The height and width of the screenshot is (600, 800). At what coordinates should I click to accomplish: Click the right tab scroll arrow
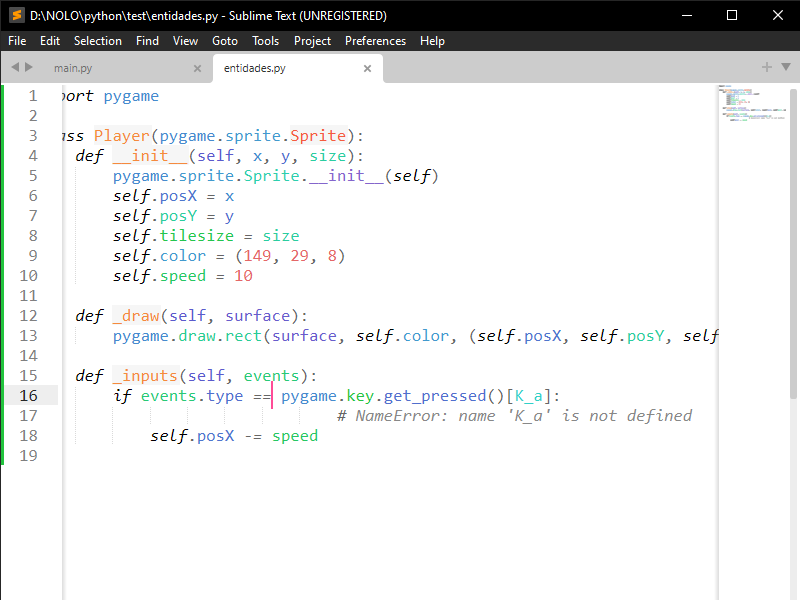(x=29, y=67)
